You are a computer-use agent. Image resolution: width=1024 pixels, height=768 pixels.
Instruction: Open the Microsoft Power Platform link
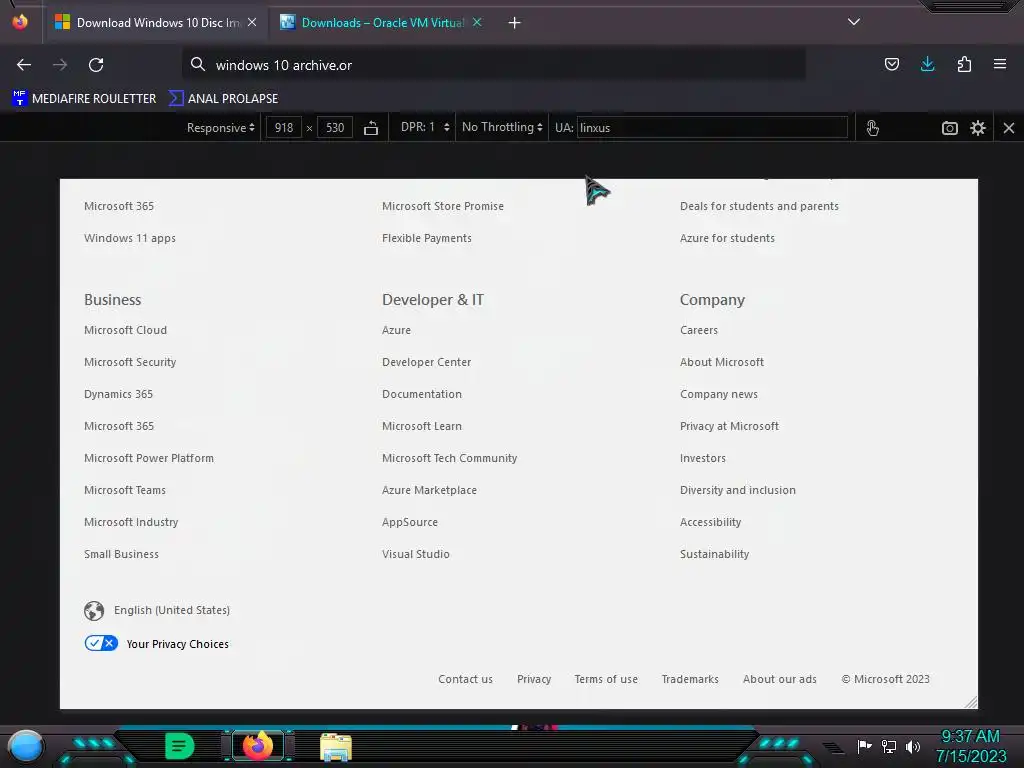[x=149, y=458]
